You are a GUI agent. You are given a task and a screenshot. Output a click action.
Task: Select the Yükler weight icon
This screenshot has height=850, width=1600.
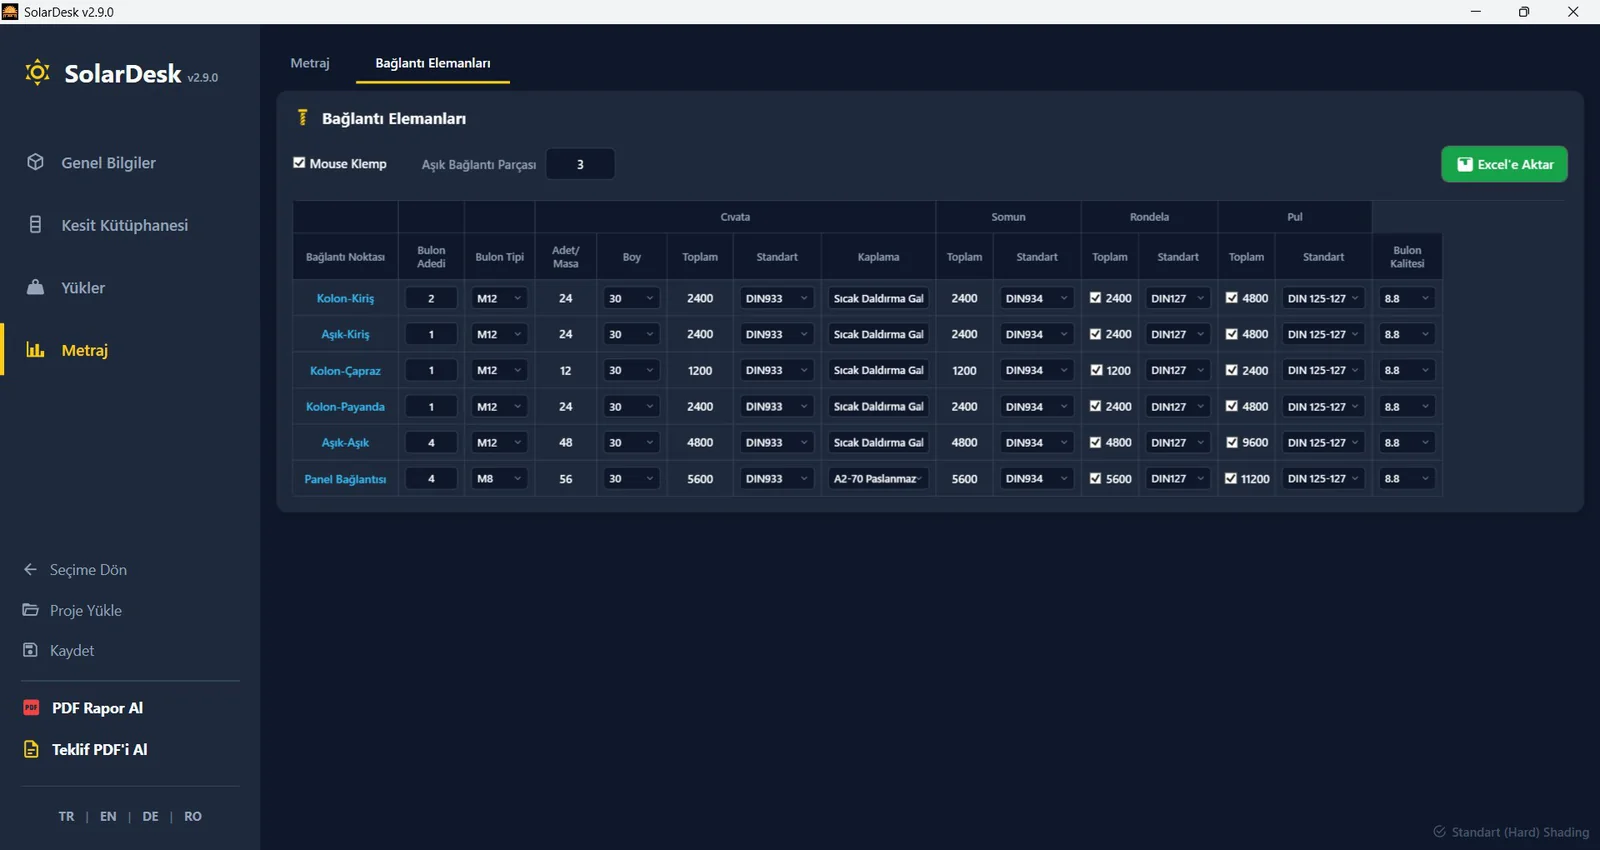(35, 287)
